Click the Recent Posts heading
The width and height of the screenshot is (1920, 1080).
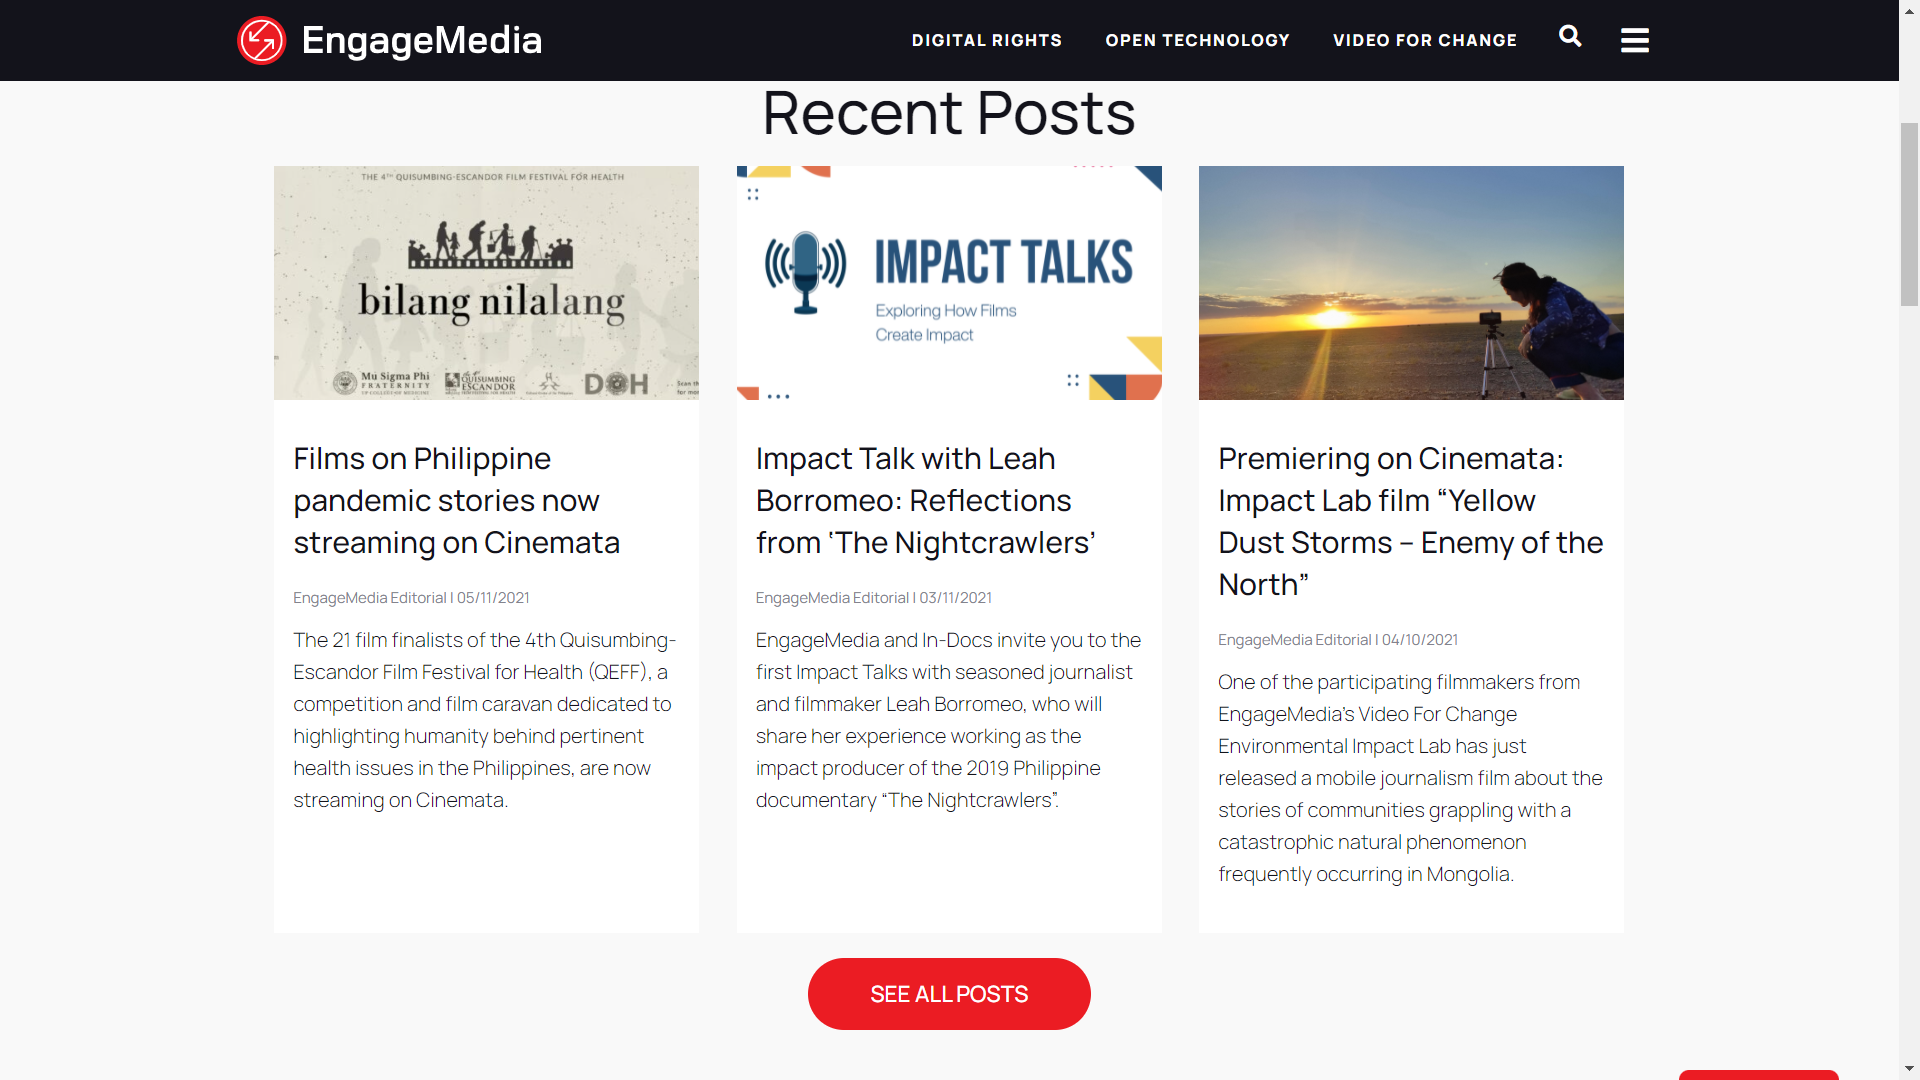(949, 113)
